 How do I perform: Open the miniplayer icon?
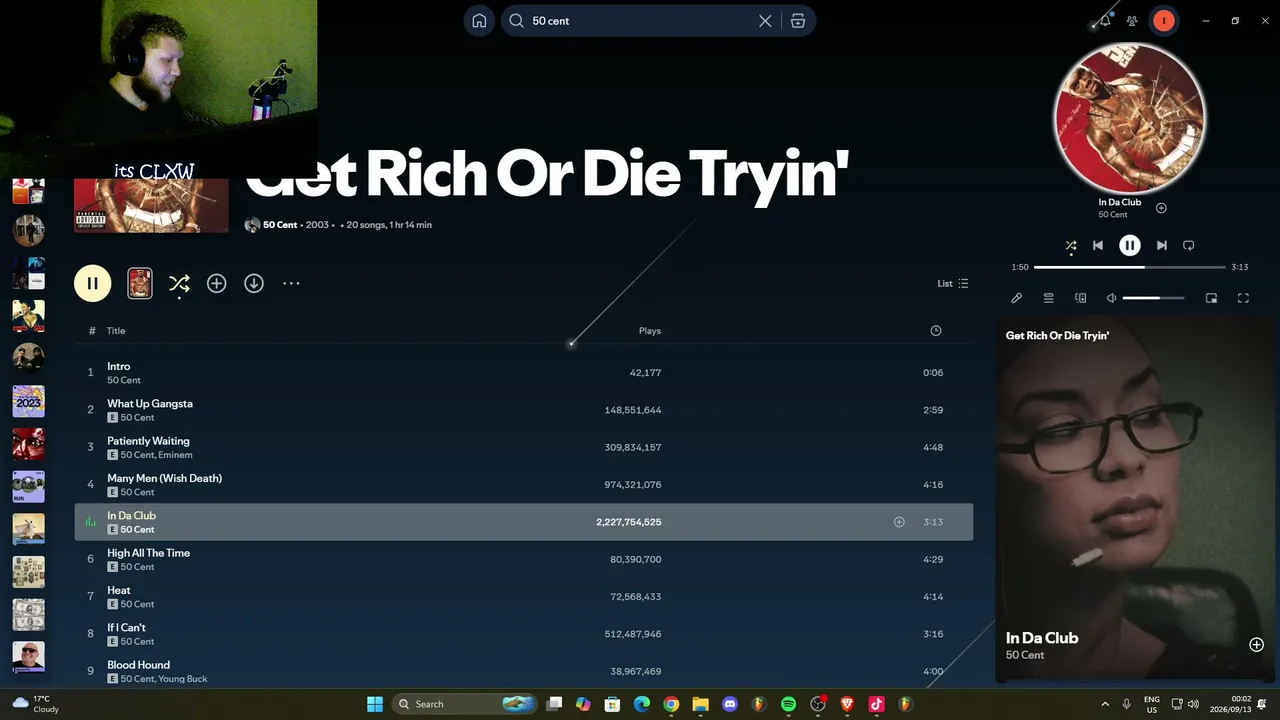[x=1211, y=298]
